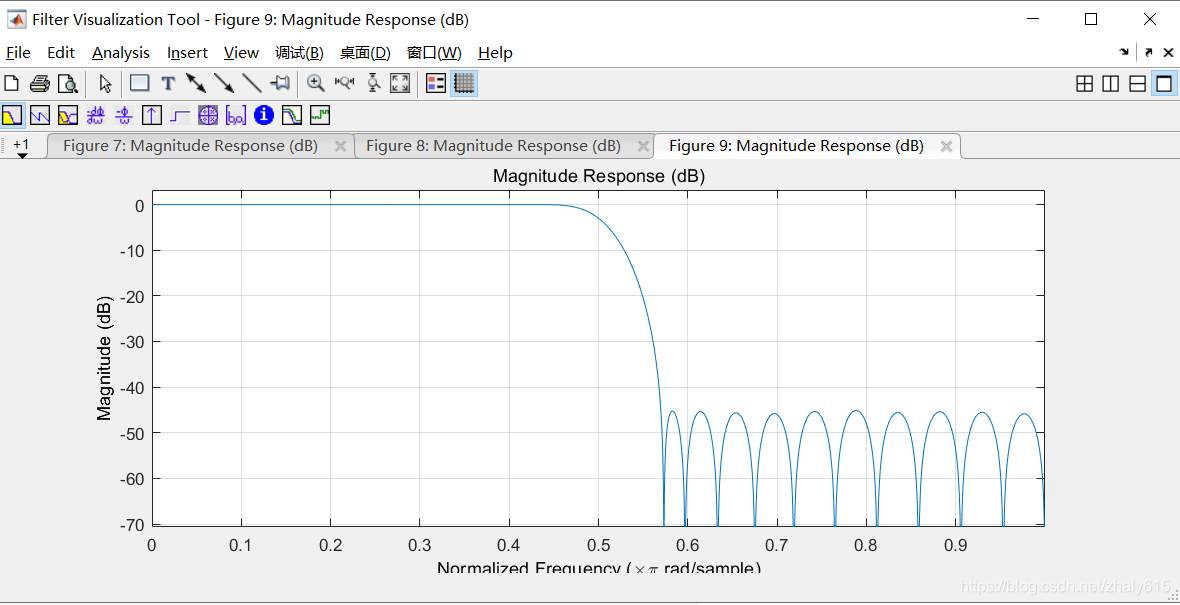Show Magnitude Response analysis
Screen dimensions: 1180x605
(x=13, y=115)
